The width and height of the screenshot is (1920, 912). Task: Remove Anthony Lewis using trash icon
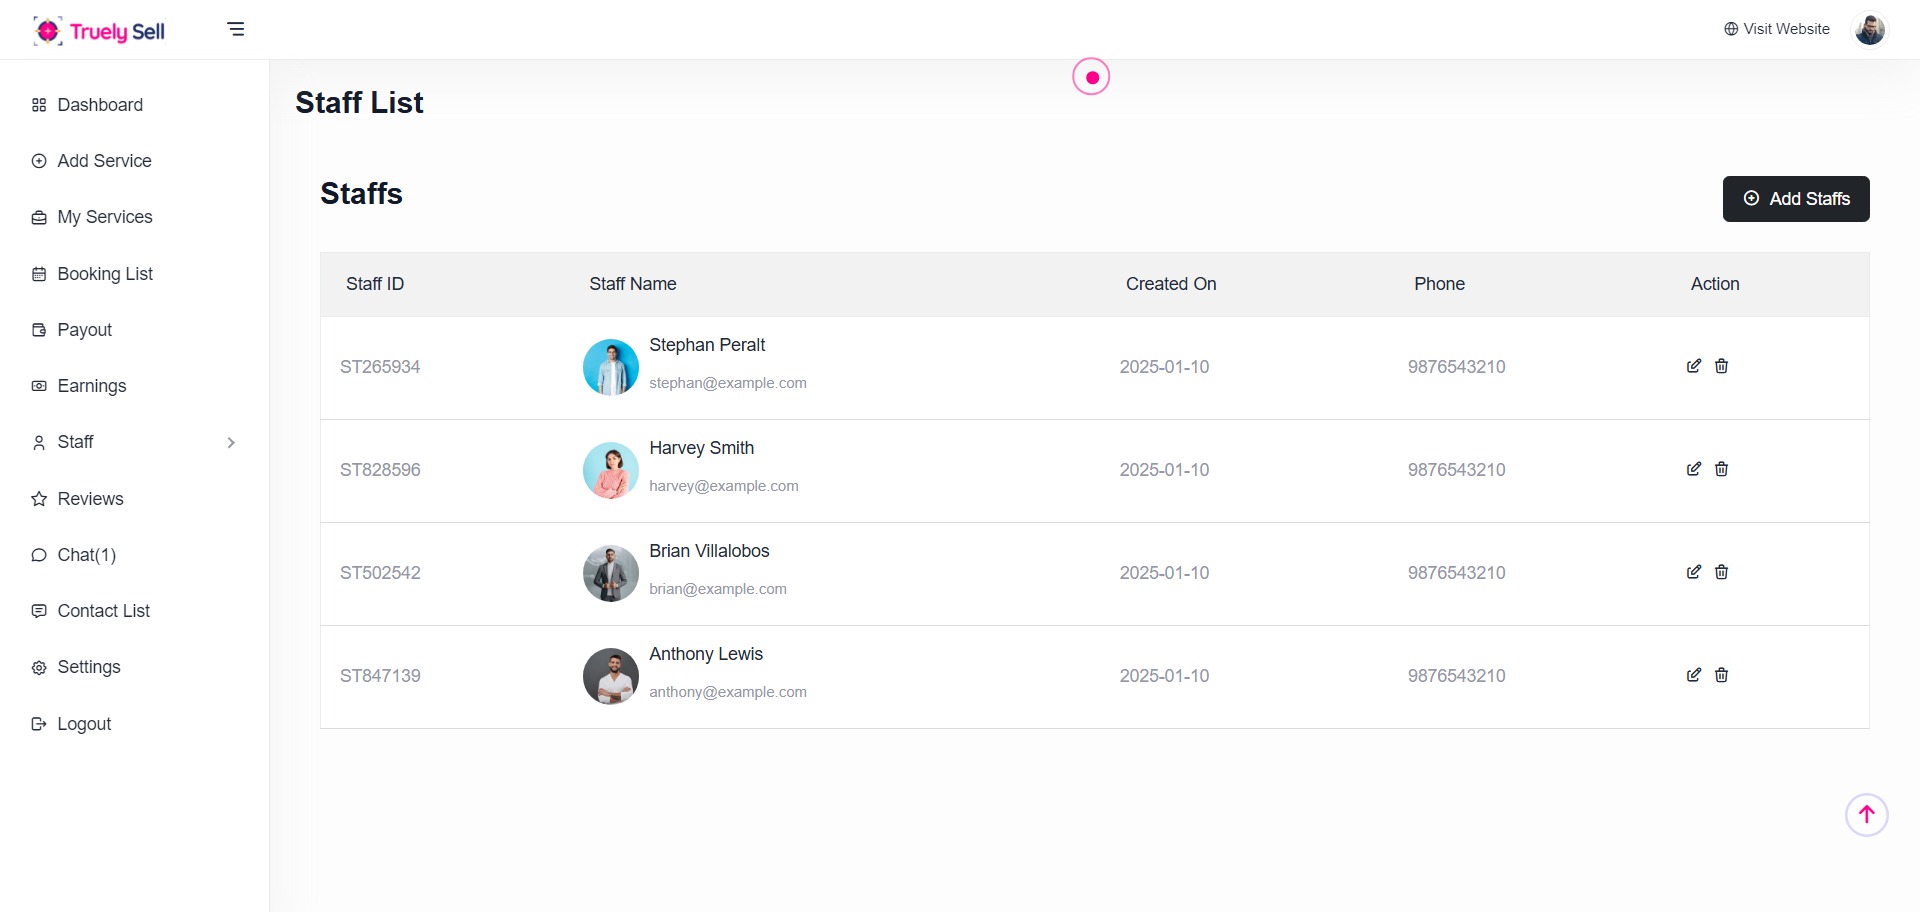pos(1721,675)
